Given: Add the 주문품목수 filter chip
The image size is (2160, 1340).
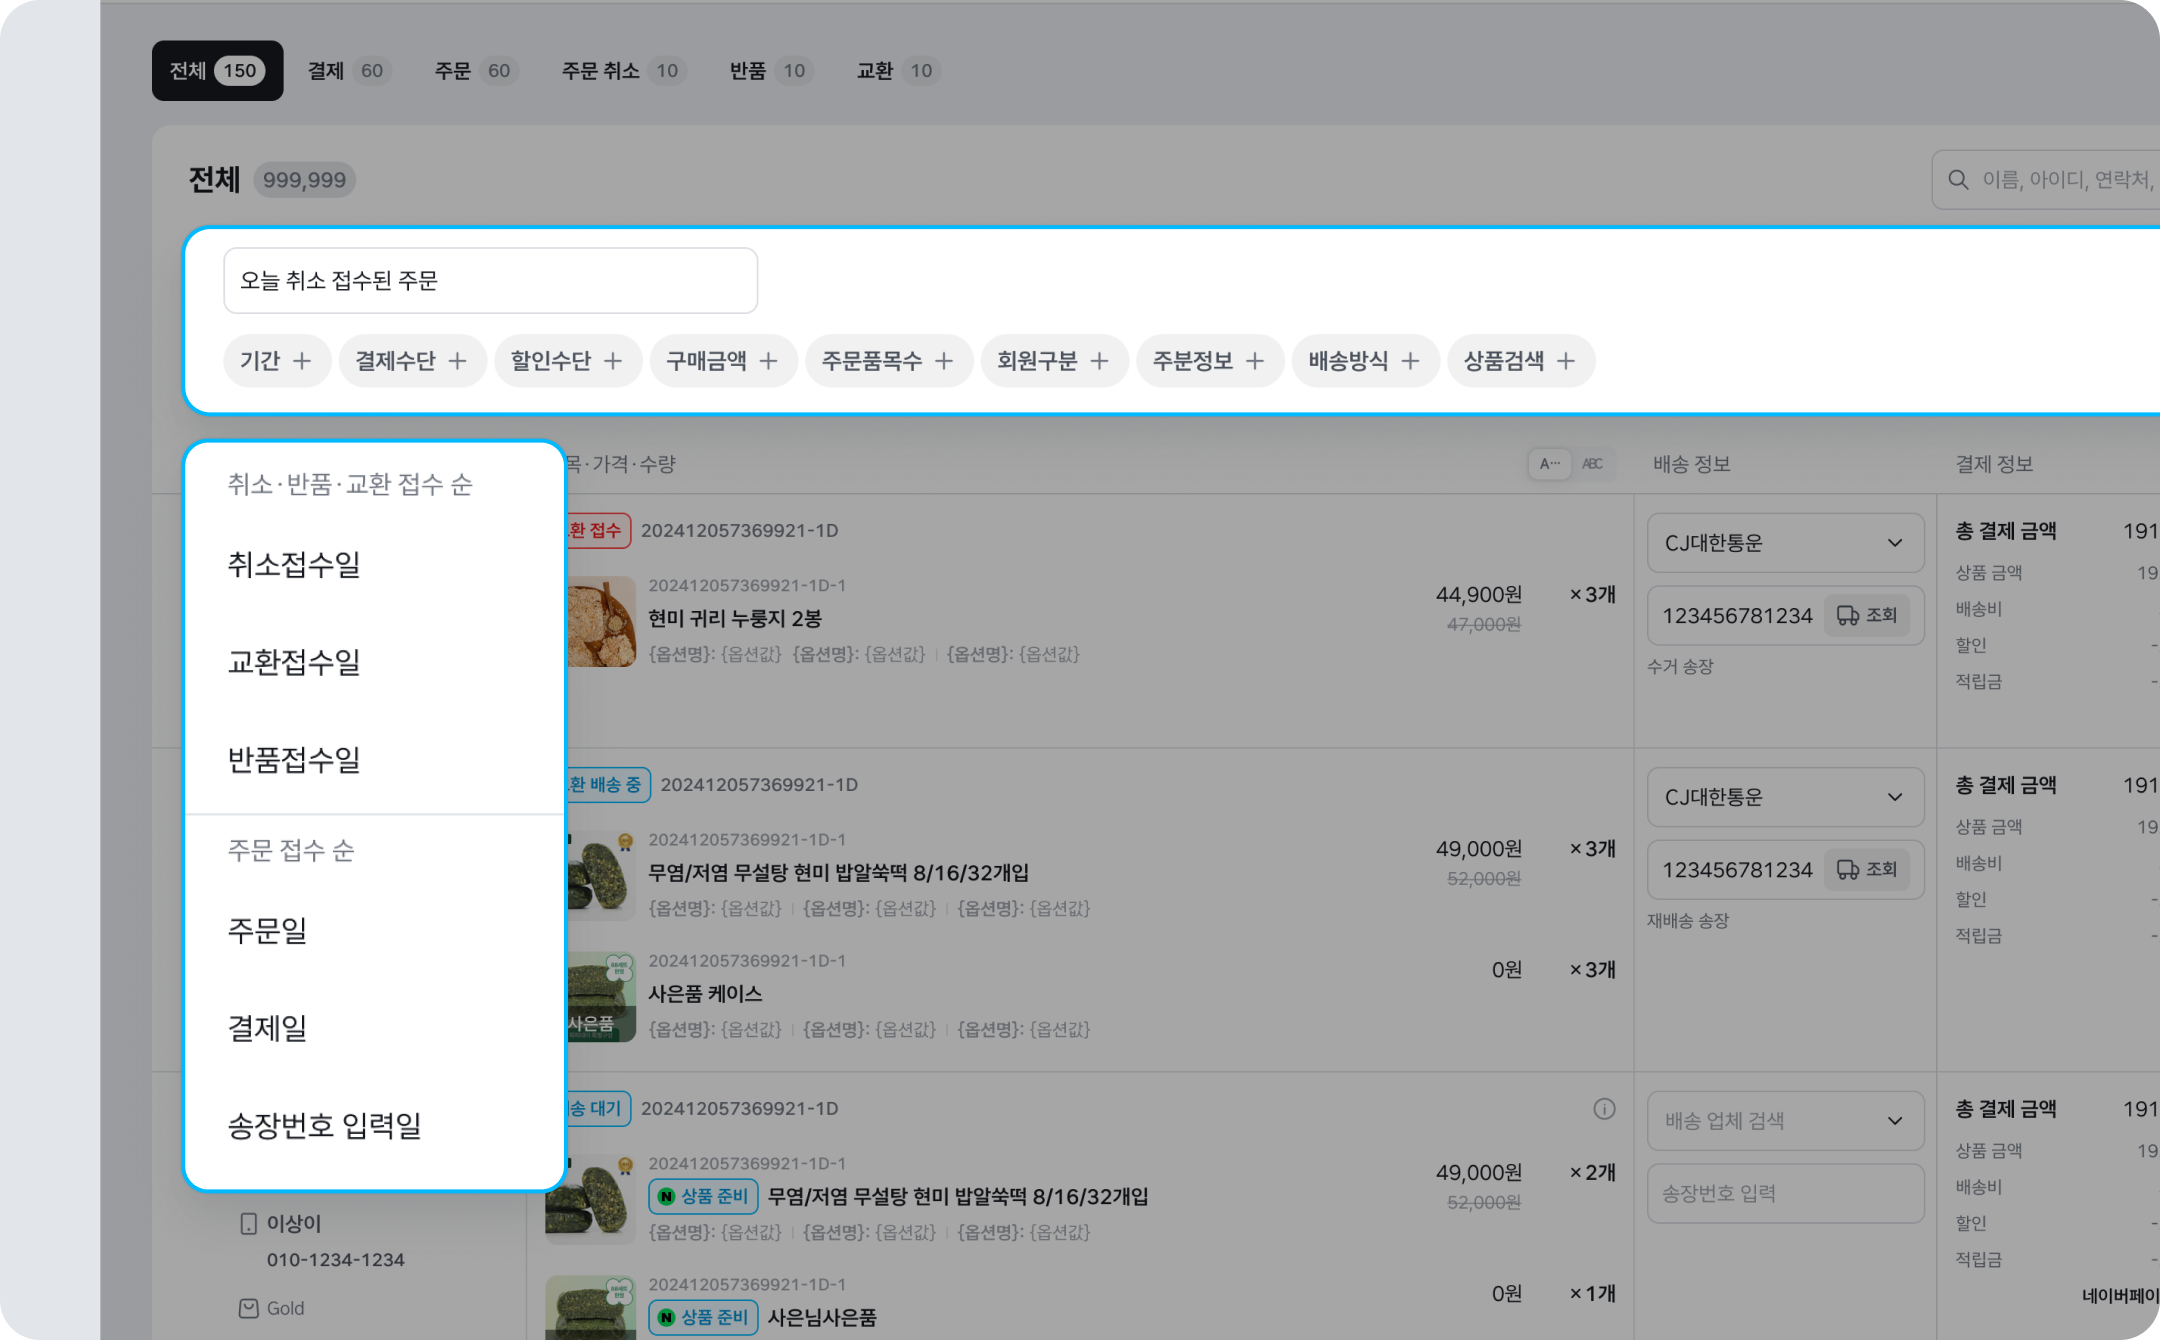Looking at the screenshot, I should [889, 361].
